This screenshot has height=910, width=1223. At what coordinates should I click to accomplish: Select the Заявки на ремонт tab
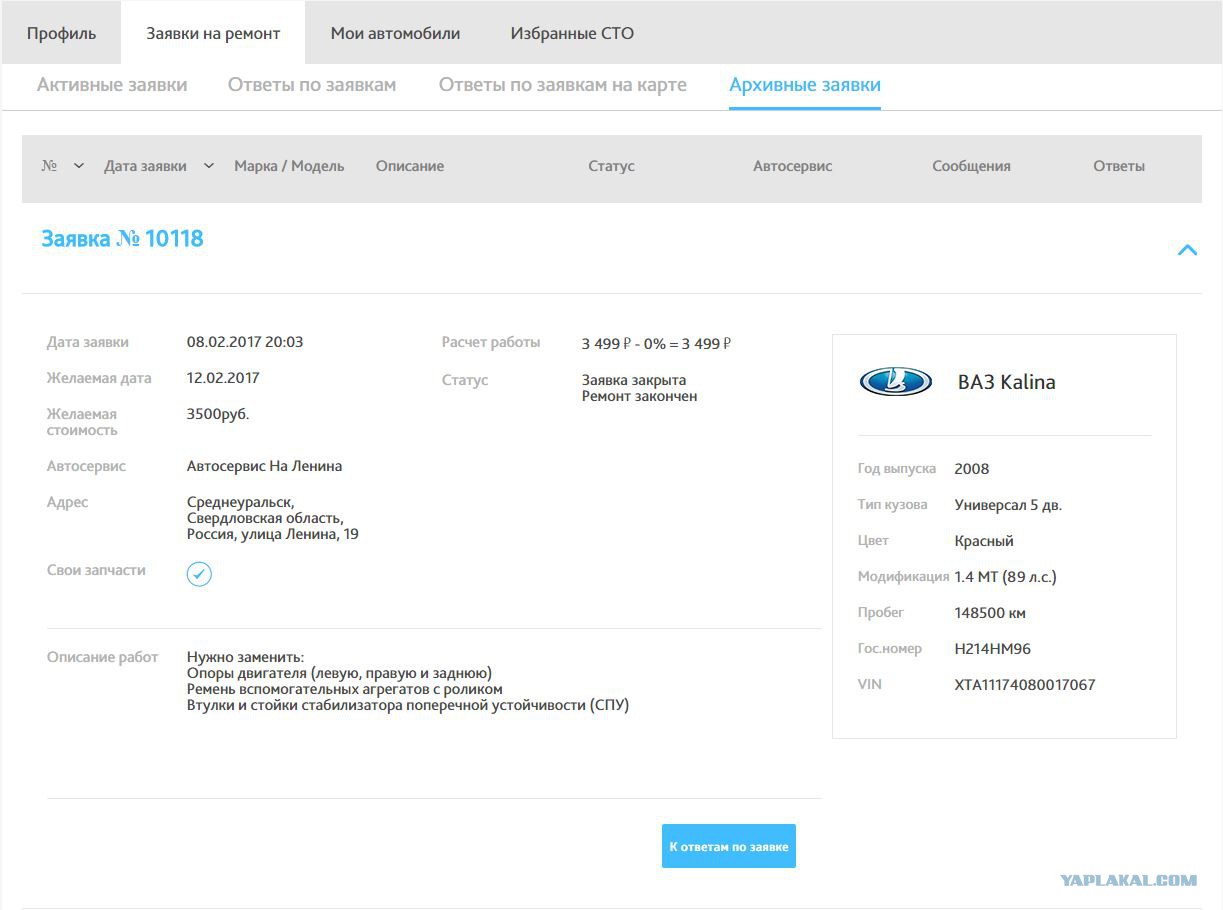point(213,33)
